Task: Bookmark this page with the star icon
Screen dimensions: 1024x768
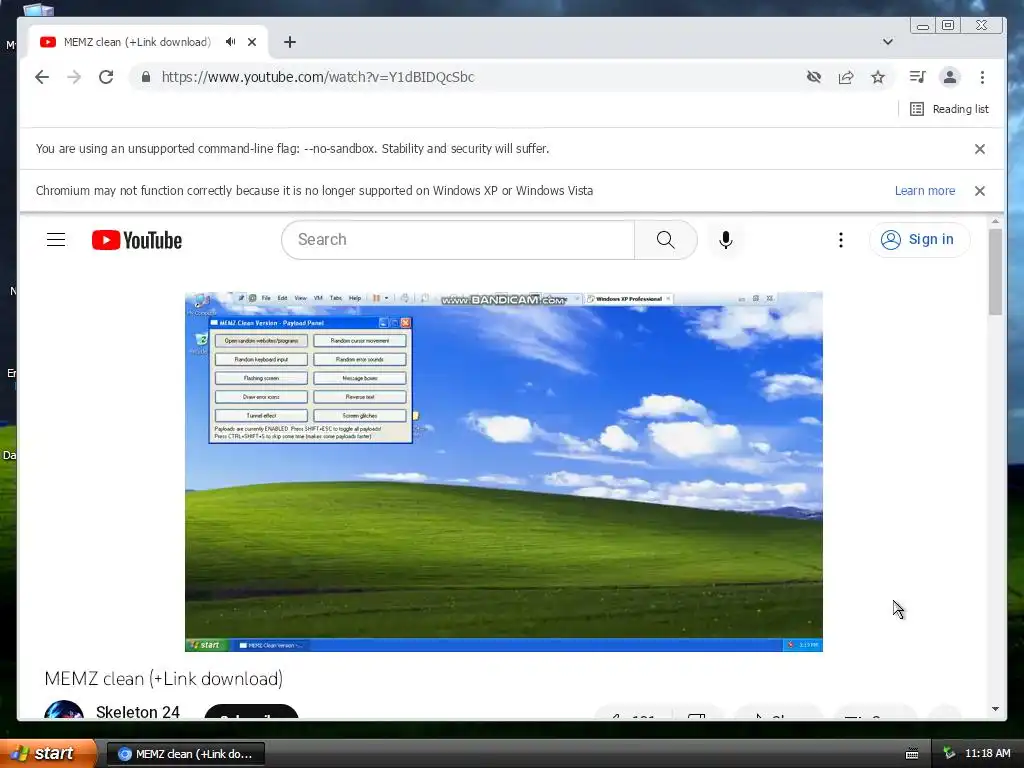Action: click(x=878, y=77)
